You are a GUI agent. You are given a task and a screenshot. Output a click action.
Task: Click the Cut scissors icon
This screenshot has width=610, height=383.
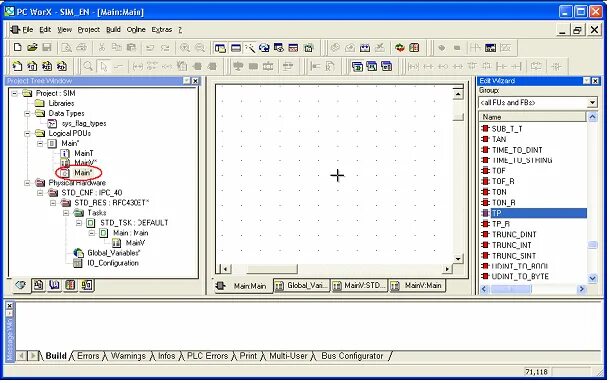tap(102, 47)
